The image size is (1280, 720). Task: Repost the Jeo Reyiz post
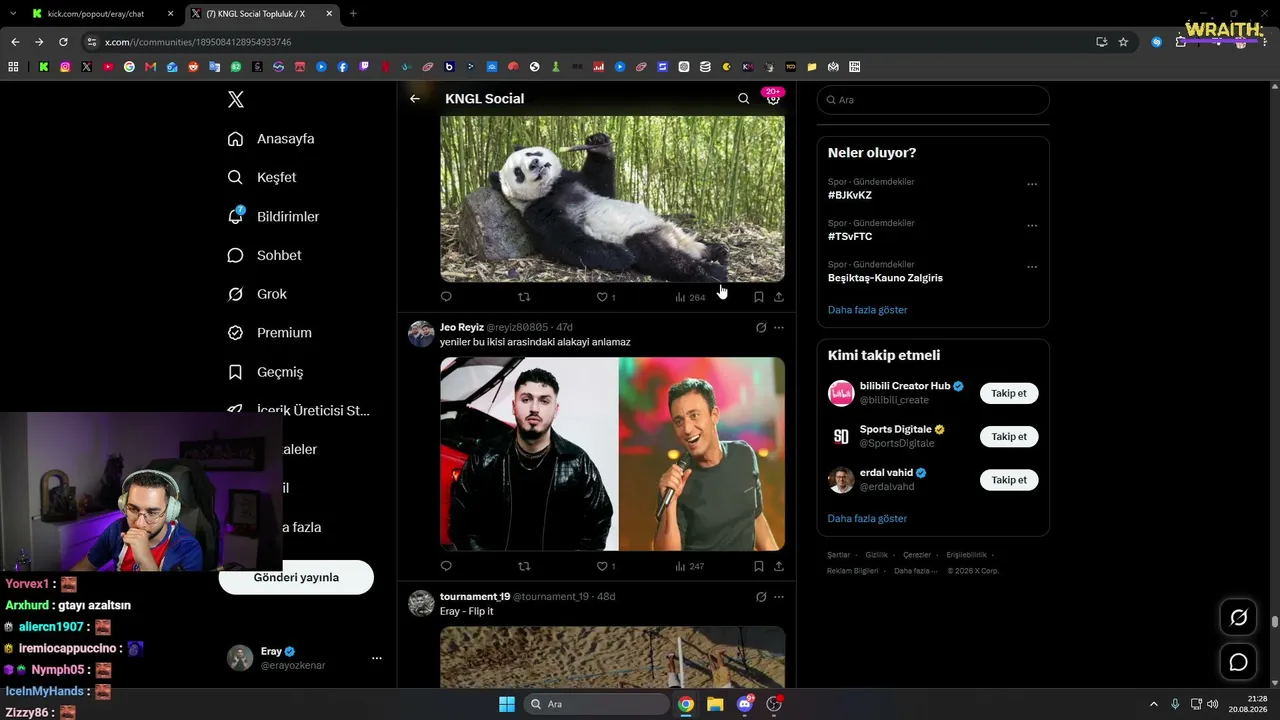tap(524, 566)
